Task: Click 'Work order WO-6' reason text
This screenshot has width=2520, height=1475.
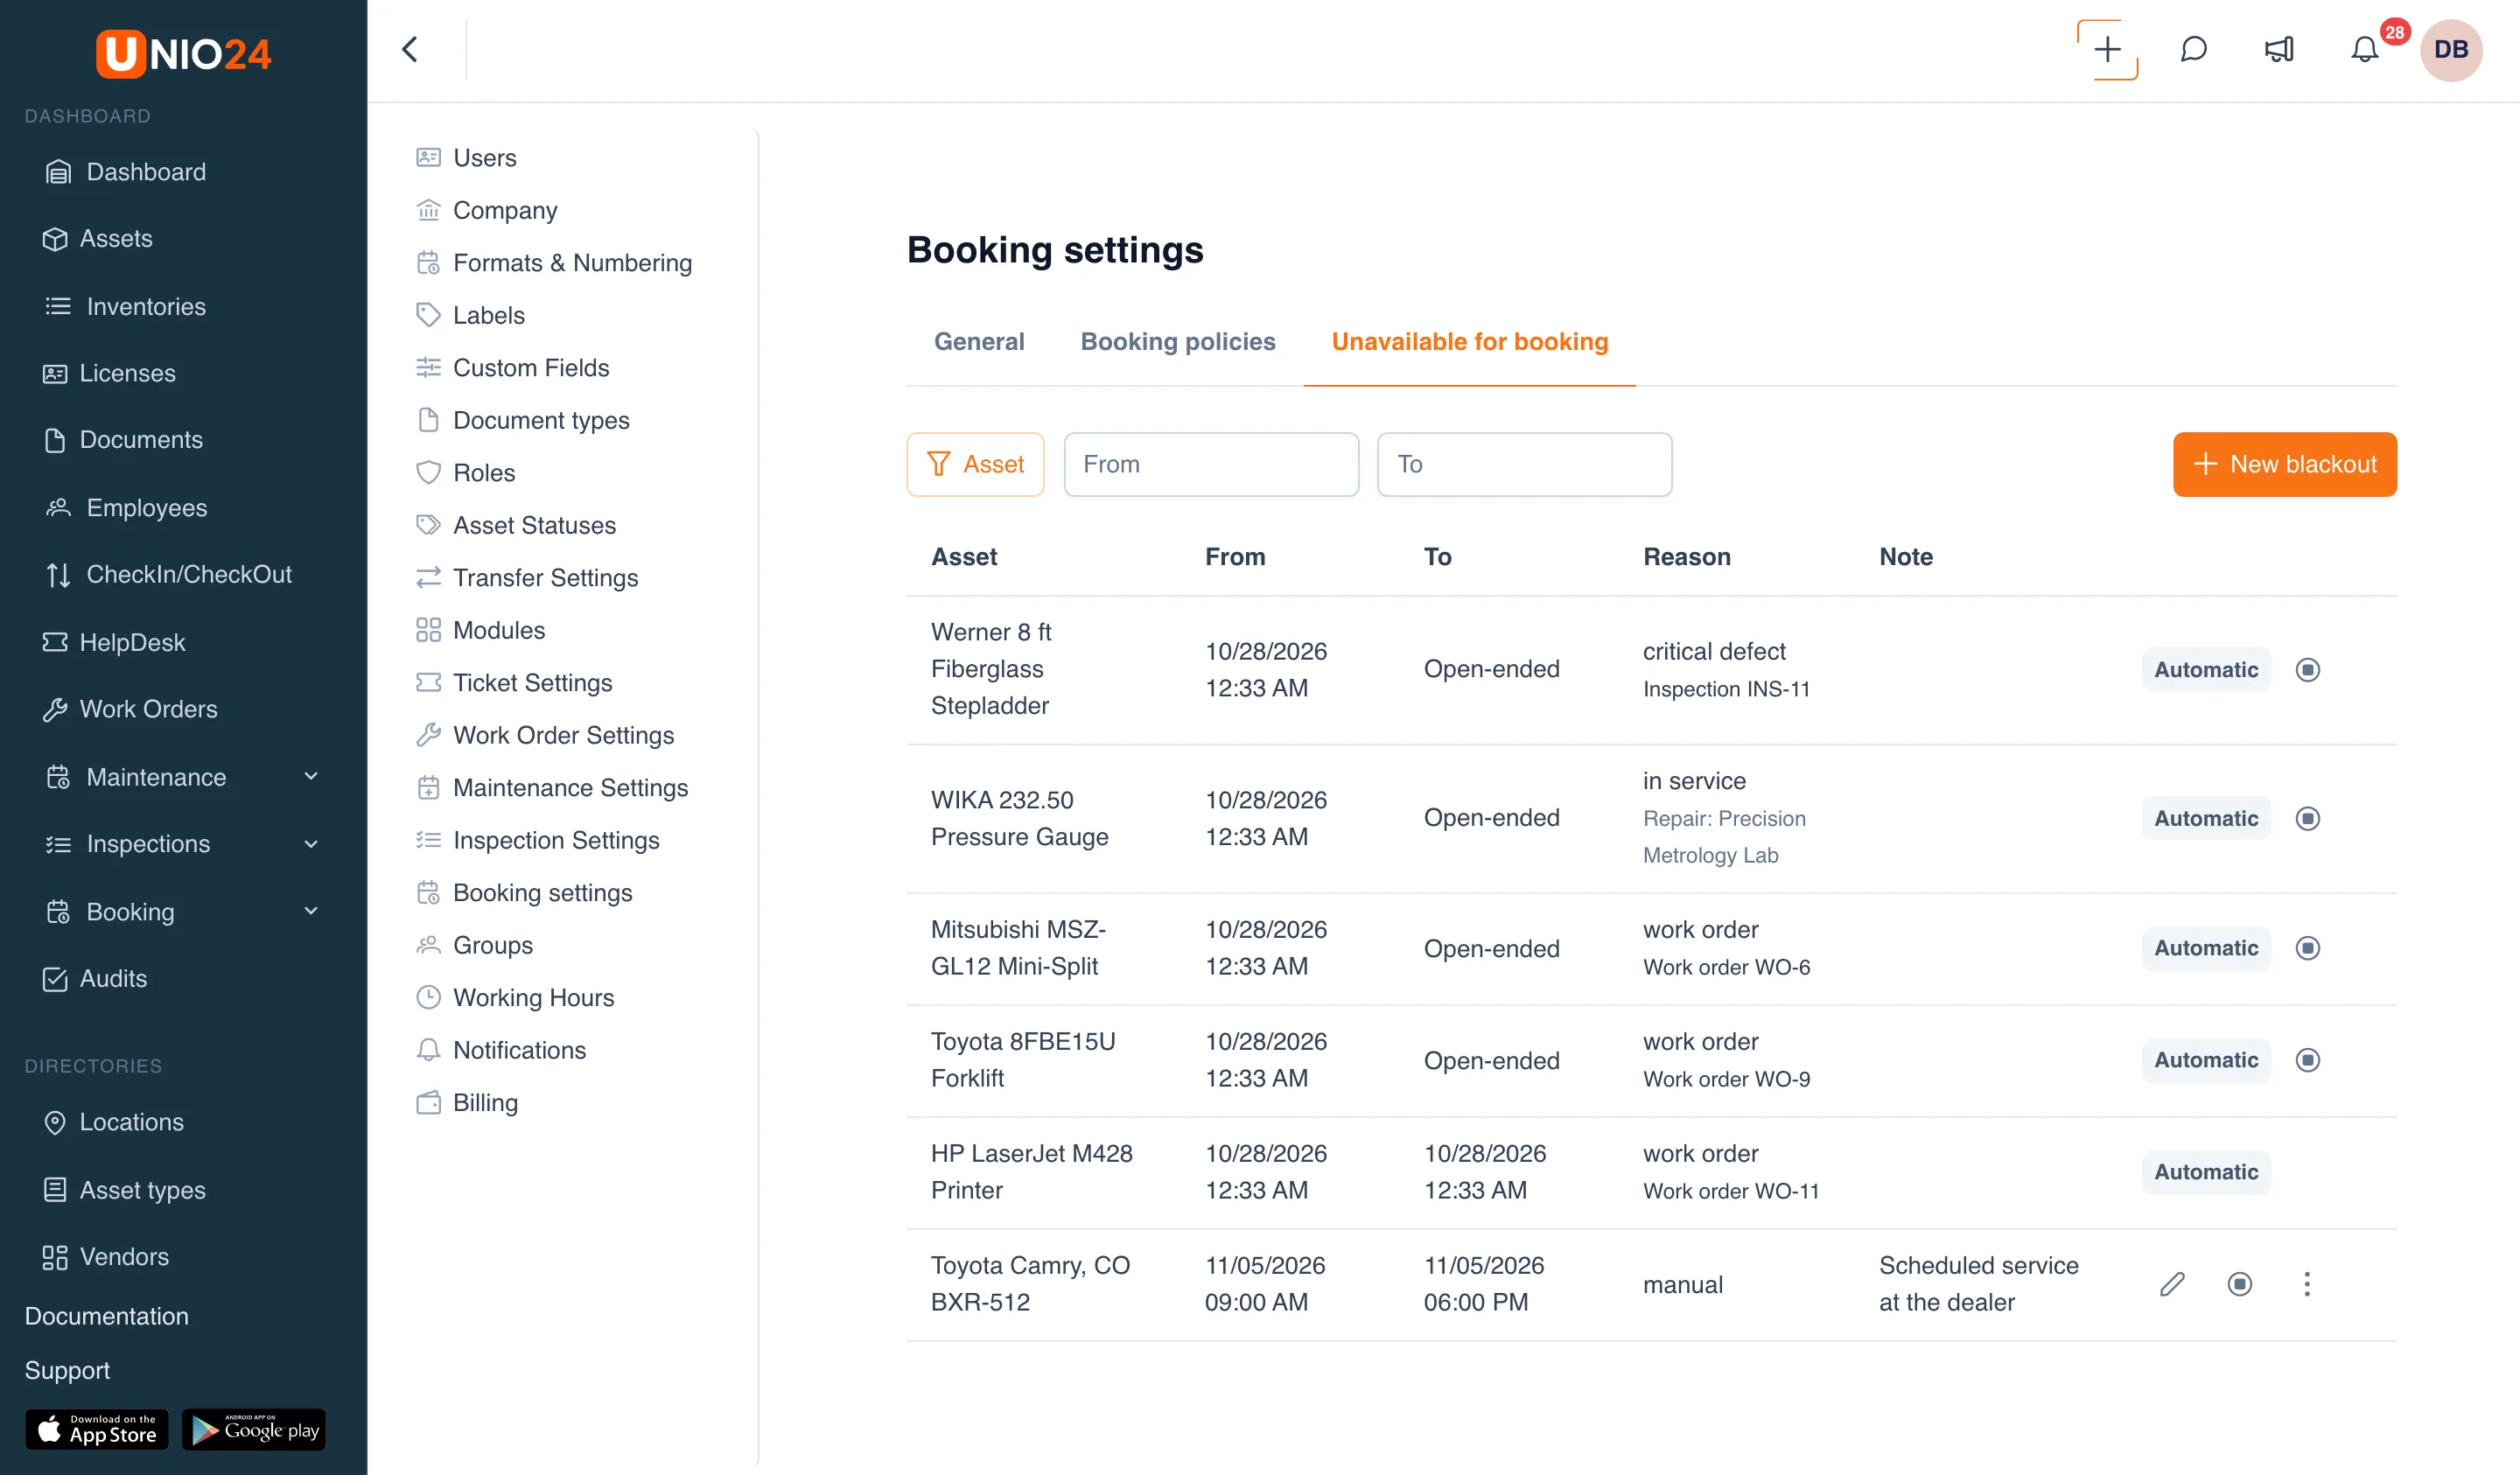Action: (1726, 967)
